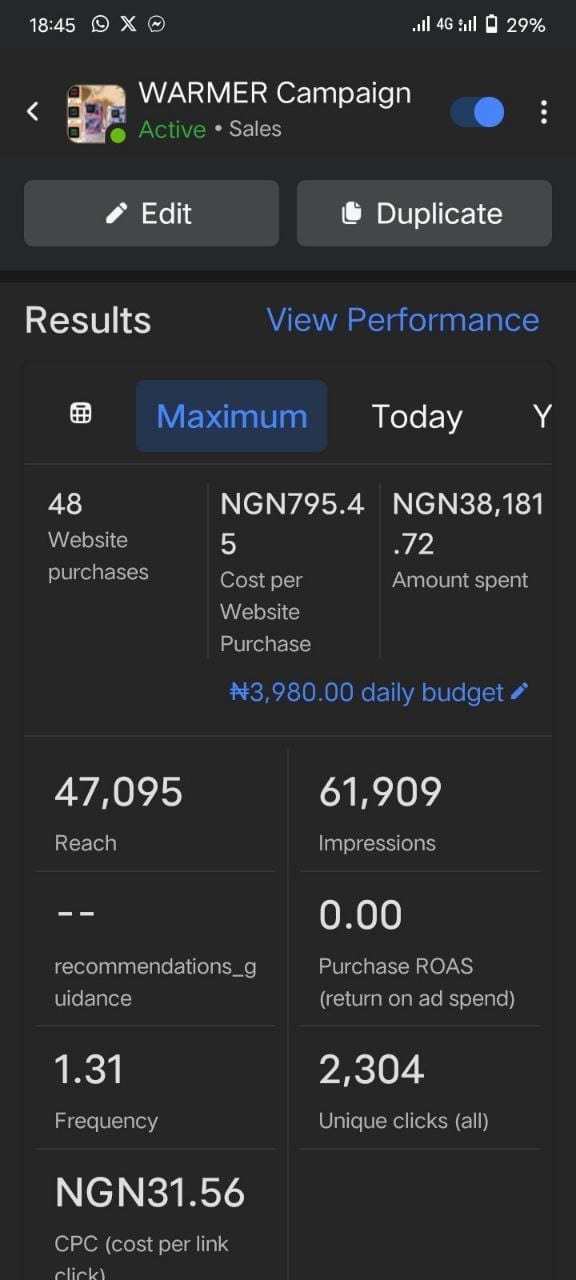576x1280 pixels.
Task: Tap the WARMER Campaign thumbnail image
Action: (96, 114)
